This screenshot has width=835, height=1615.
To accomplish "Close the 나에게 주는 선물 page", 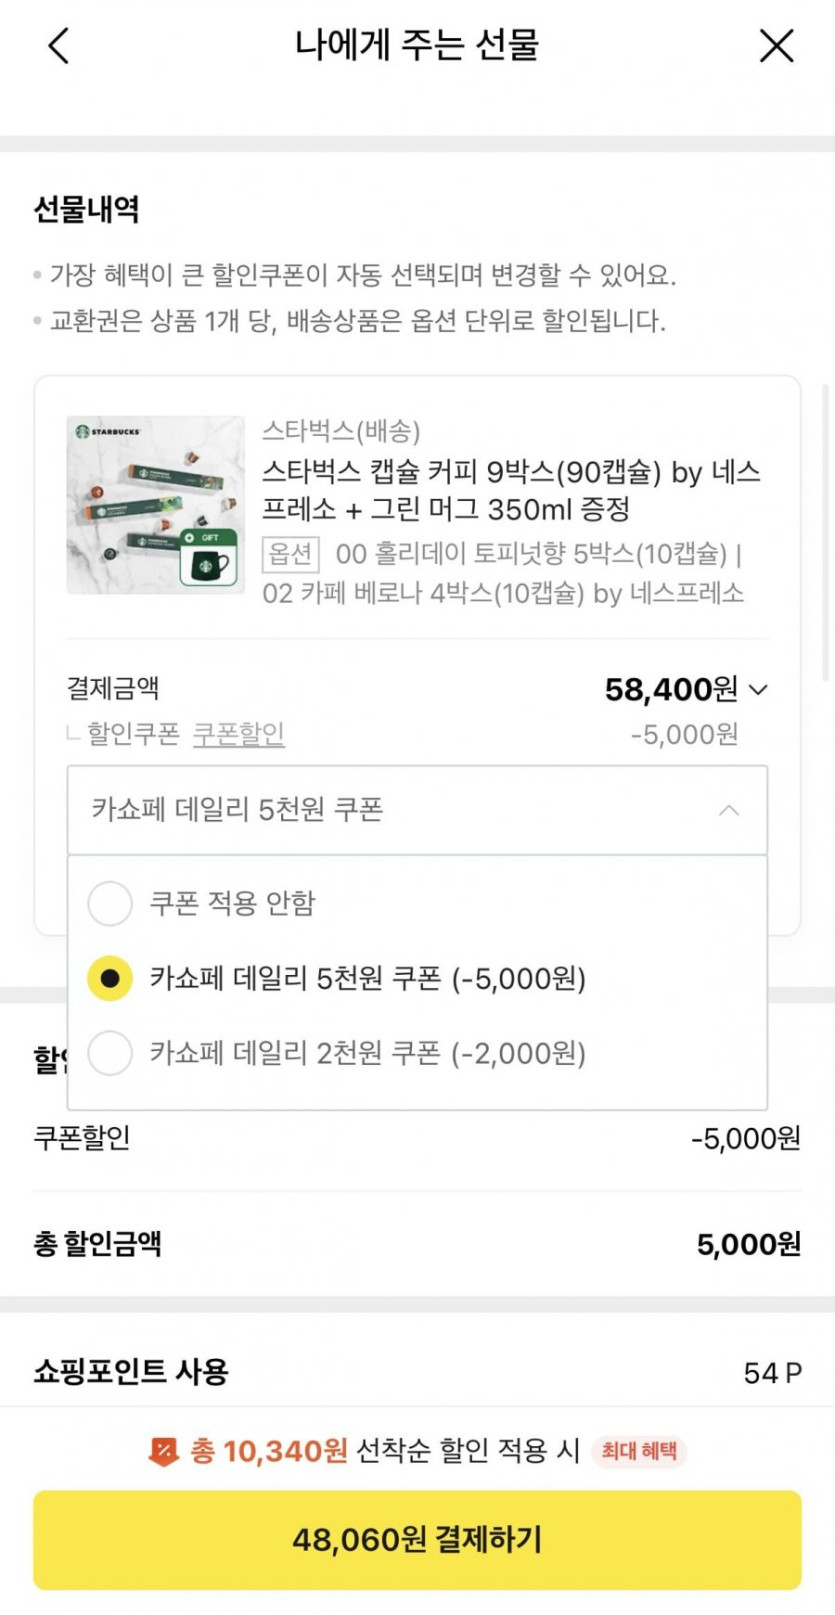I will point(776,46).
